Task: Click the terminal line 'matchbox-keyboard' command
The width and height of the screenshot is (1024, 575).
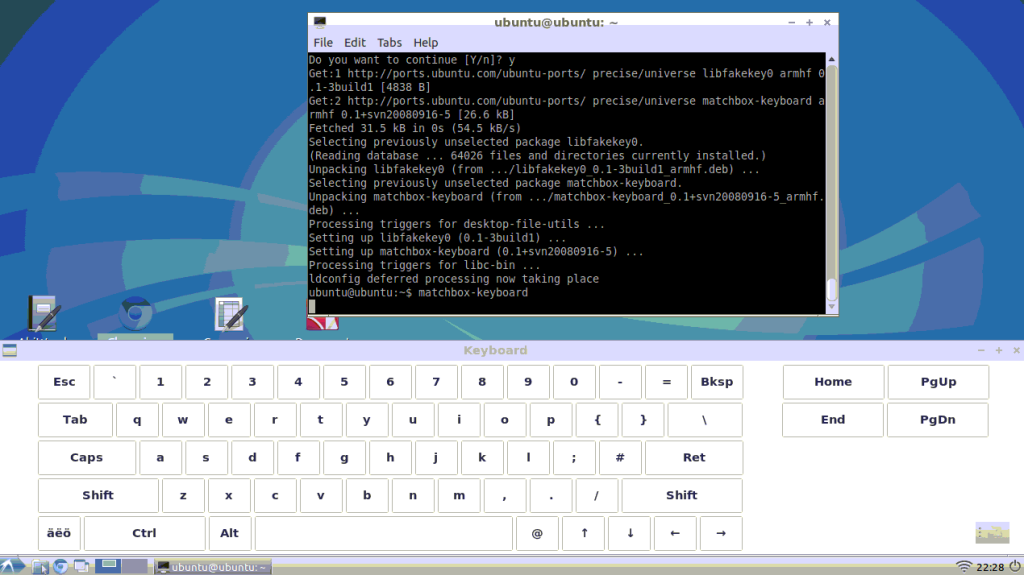Action: [473, 293]
